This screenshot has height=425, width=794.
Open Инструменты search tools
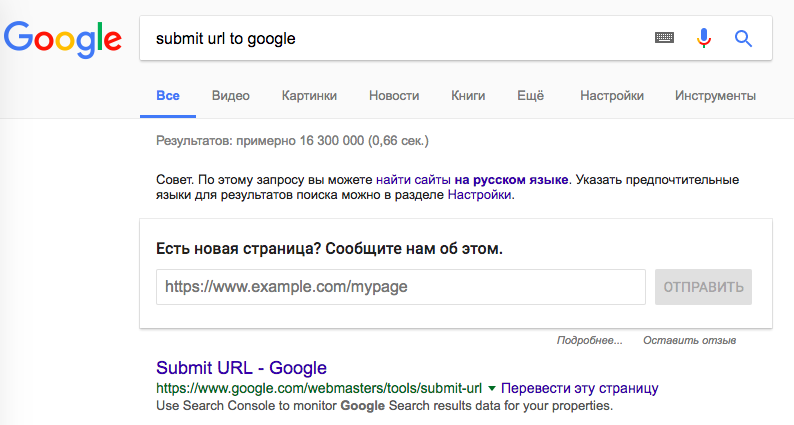pos(715,96)
